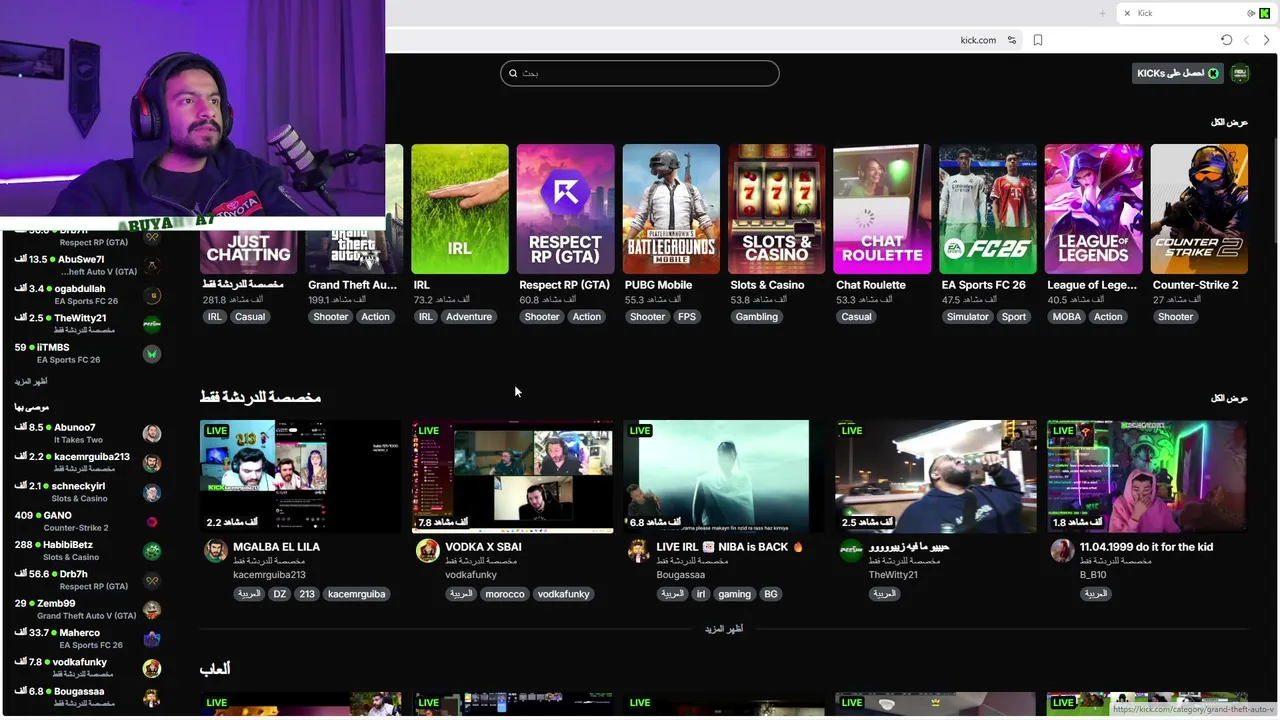This screenshot has width=1280, height=720.
Task: Click kacemrguiba213 avatar beside MGALBA EL LILA
Action: click(x=216, y=551)
